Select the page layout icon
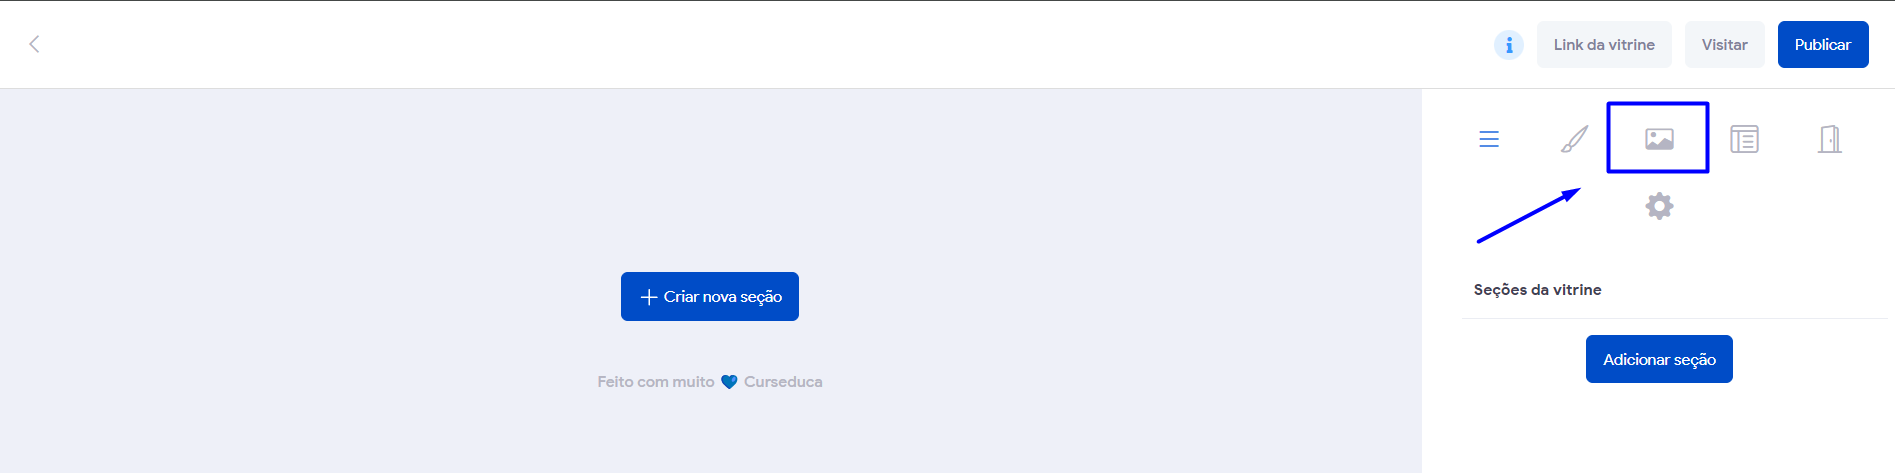Screen dimensions: 1895x473 click(x=1744, y=139)
